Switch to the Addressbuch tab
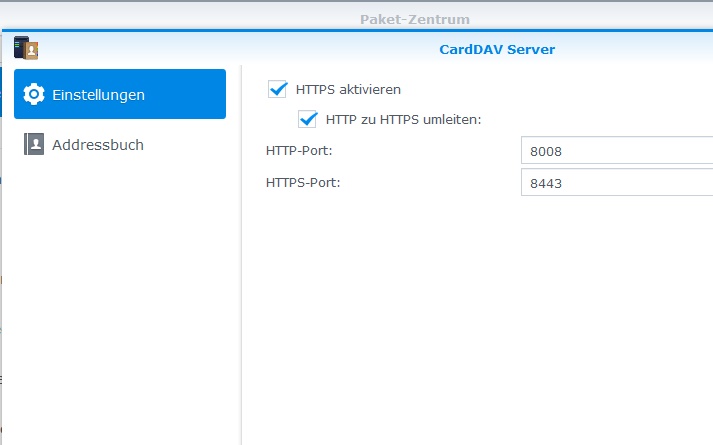 point(120,144)
